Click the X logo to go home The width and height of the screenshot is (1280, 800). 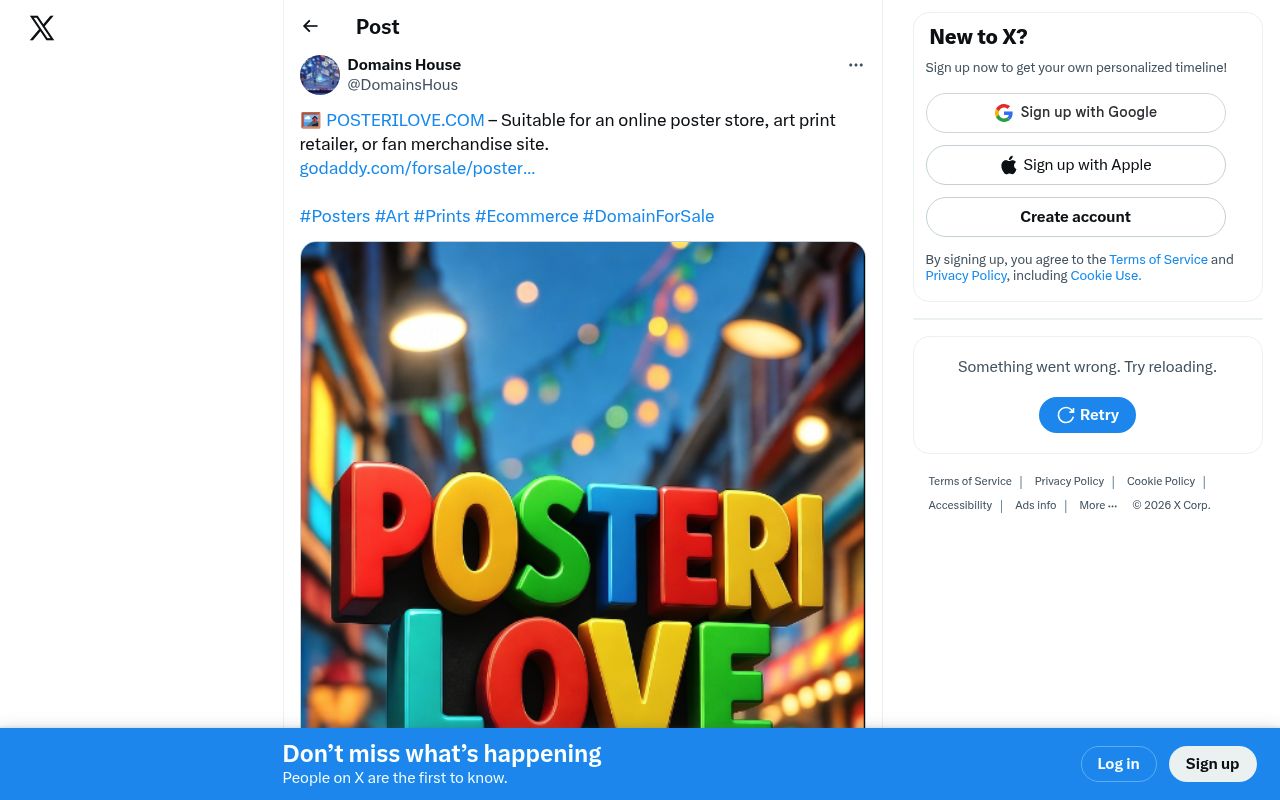click(x=42, y=28)
